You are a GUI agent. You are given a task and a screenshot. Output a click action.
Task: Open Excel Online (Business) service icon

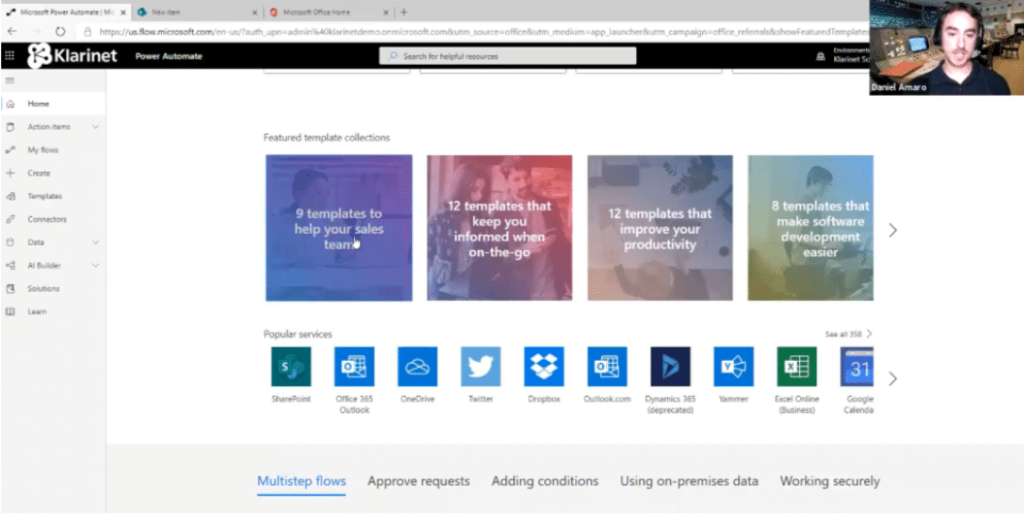pyautogui.click(x=797, y=366)
